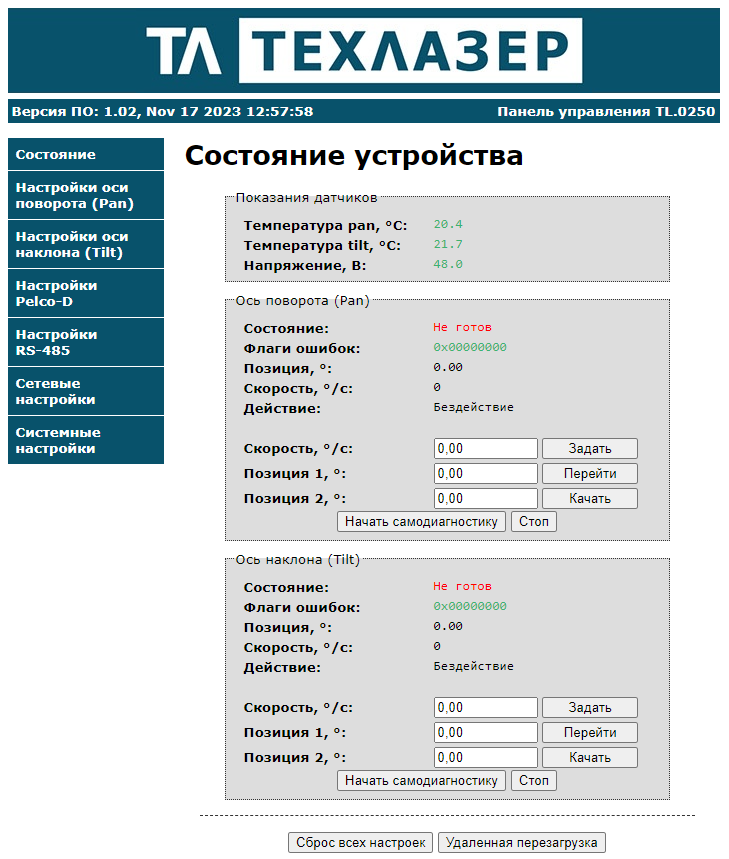
Task: Open the Состояние menu item
Action: tap(85, 155)
